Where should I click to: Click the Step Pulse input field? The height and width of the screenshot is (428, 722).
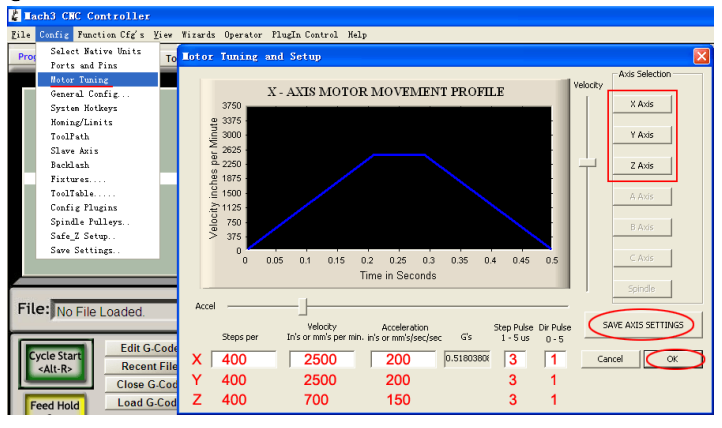[515, 359]
